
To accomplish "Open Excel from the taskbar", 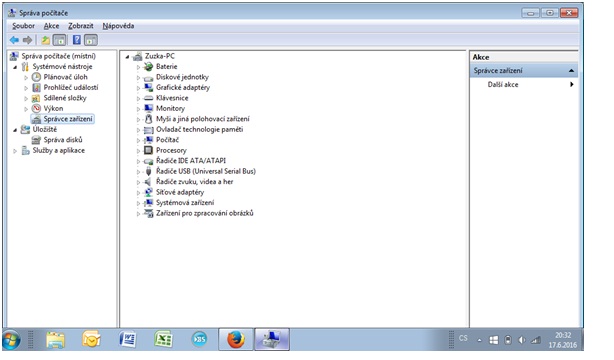I will tap(164, 339).
